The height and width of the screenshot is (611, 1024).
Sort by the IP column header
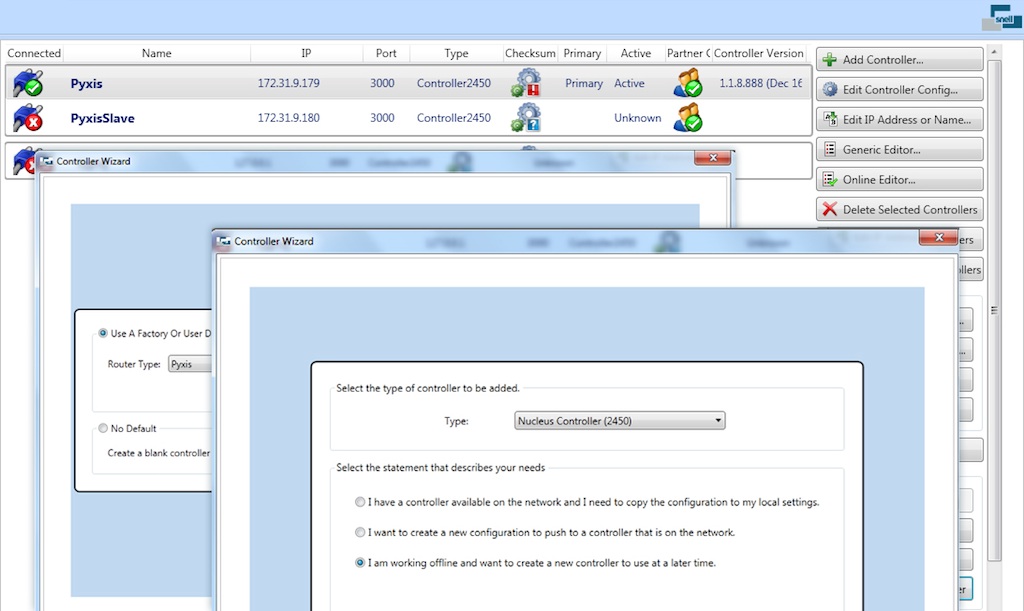306,53
